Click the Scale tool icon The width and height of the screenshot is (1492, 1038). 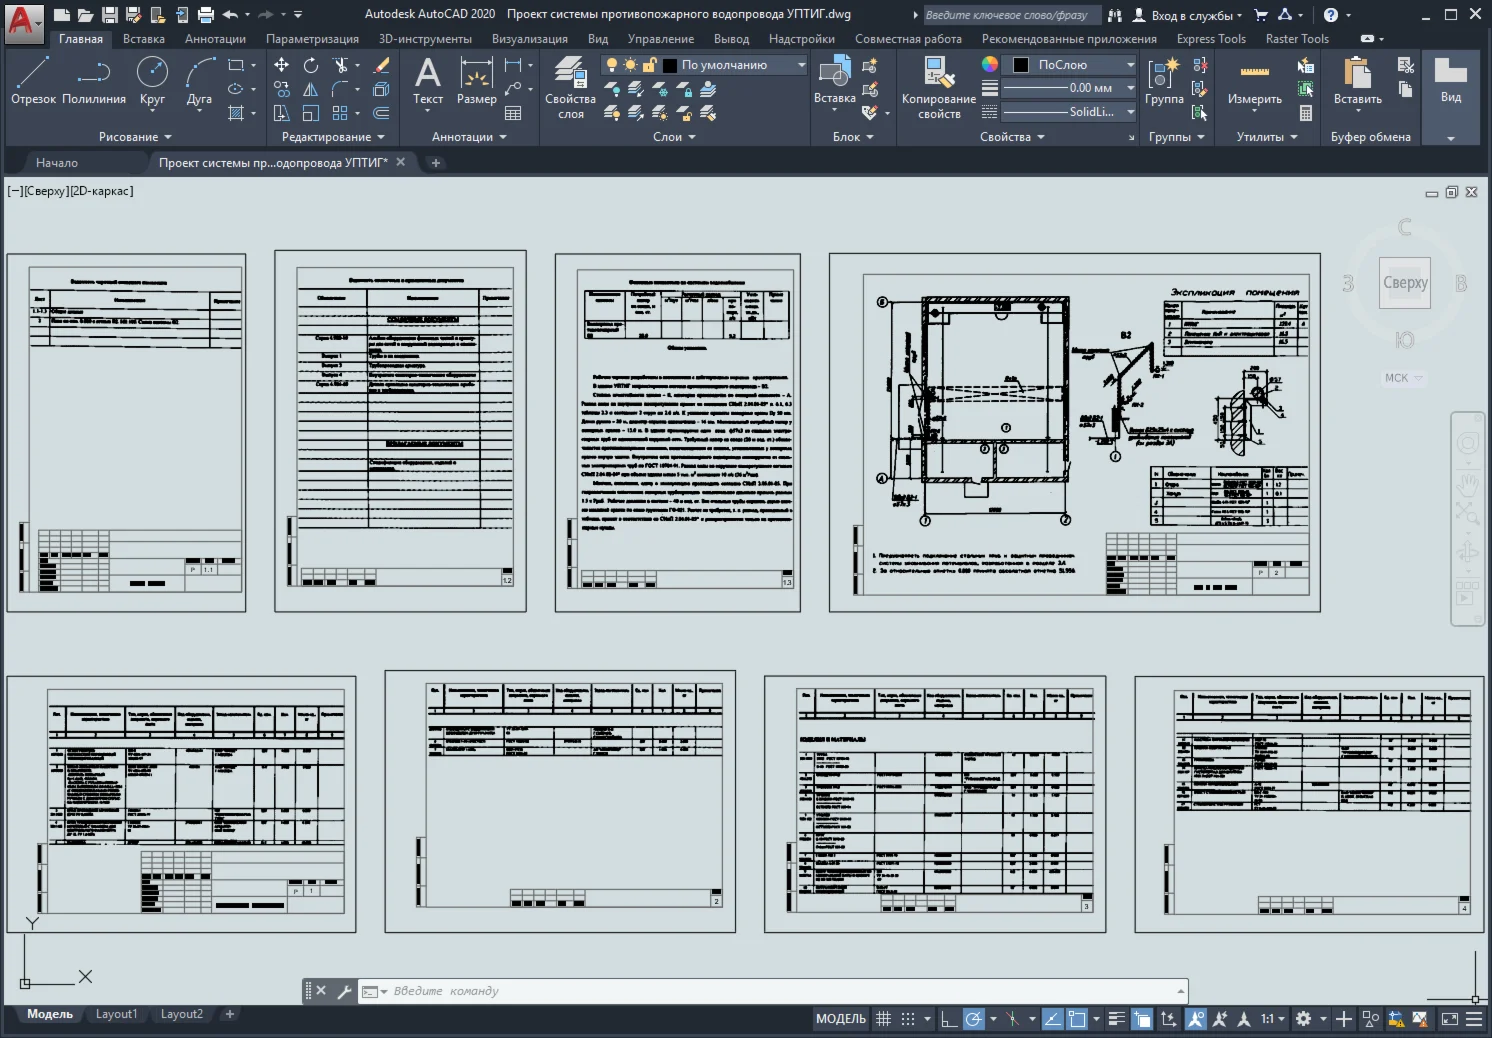tap(311, 113)
